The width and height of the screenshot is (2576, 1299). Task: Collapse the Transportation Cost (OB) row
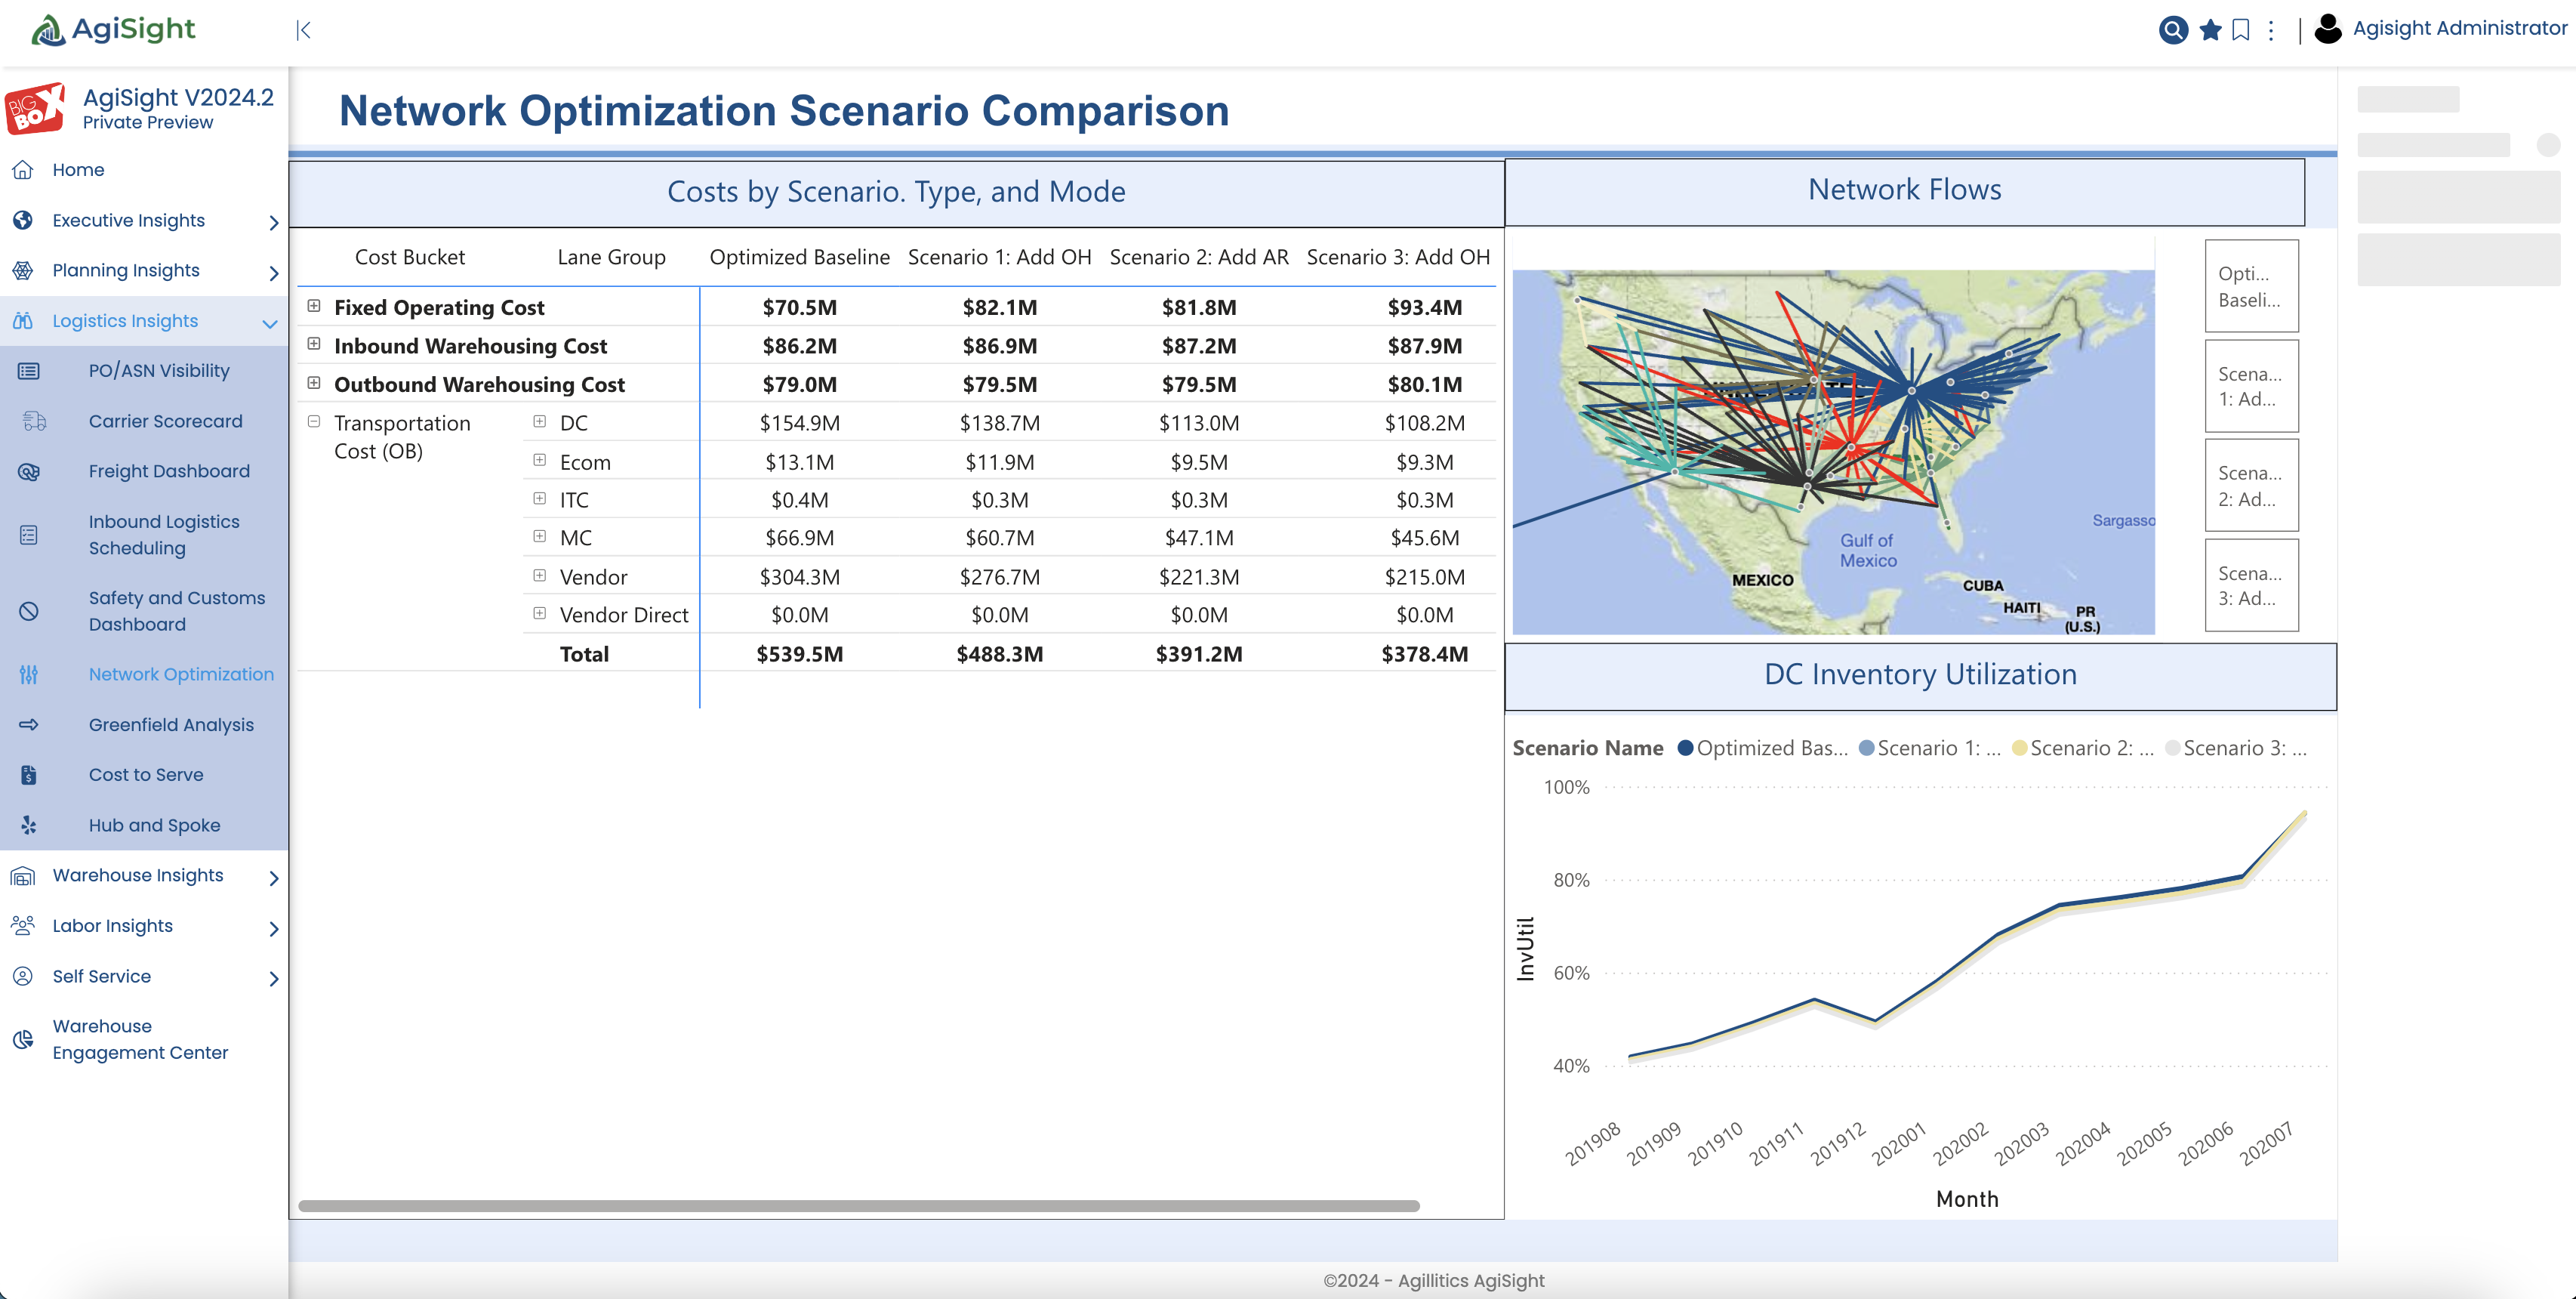(x=314, y=422)
